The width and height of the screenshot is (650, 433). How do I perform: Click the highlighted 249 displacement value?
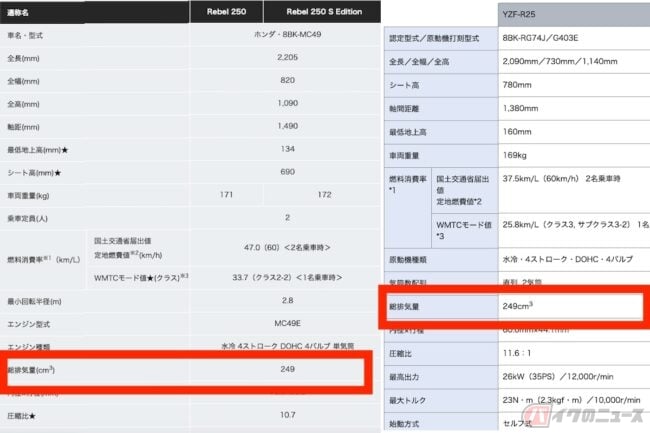point(287,367)
